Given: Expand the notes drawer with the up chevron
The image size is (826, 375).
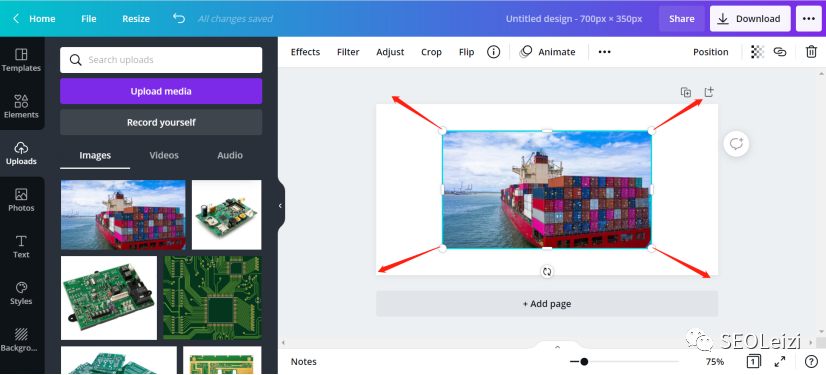Looking at the screenshot, I should coord(557,347).
